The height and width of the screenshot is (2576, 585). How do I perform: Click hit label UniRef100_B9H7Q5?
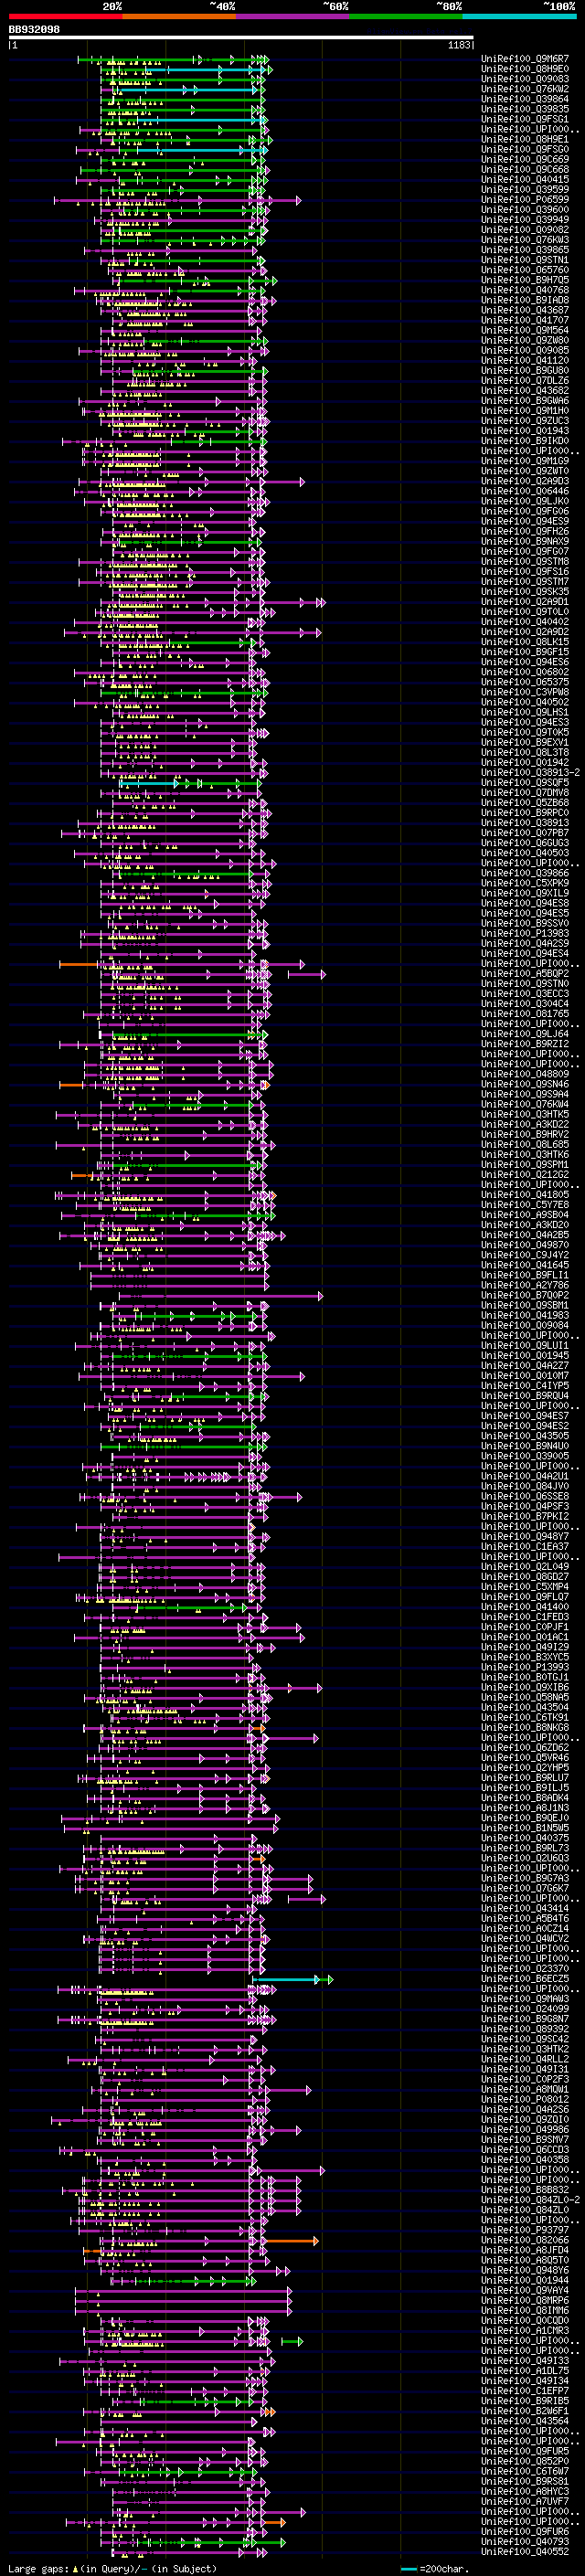coord(525,280)
